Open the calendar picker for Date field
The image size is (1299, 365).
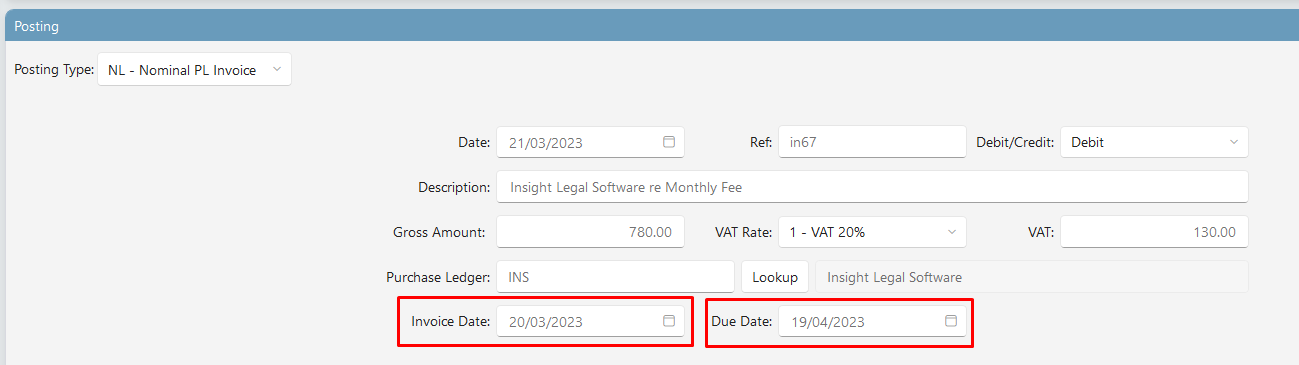click(x=669, y=142)
